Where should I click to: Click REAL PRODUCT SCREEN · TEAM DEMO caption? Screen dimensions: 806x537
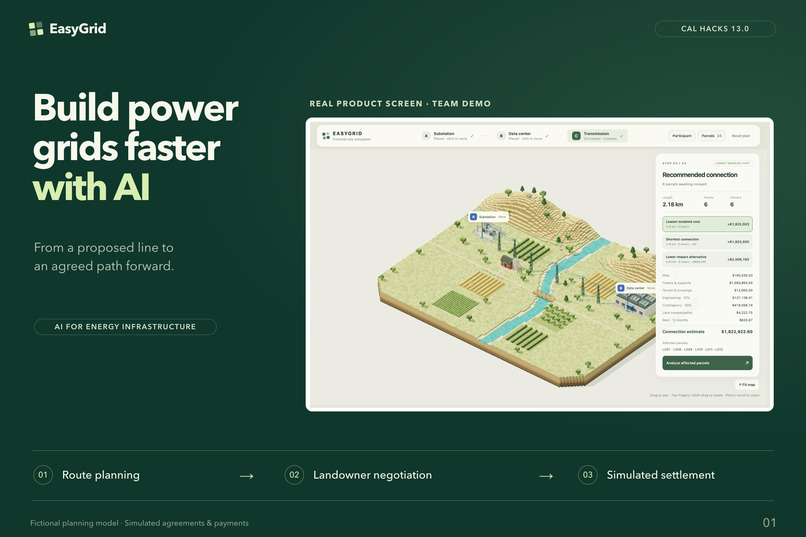click(400, 104)
